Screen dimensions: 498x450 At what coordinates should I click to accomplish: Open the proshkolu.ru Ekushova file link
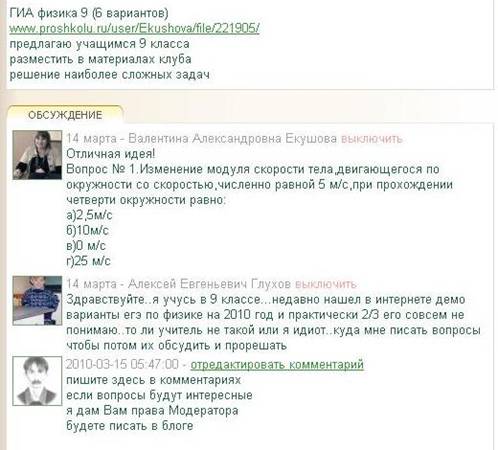point(134,28)
